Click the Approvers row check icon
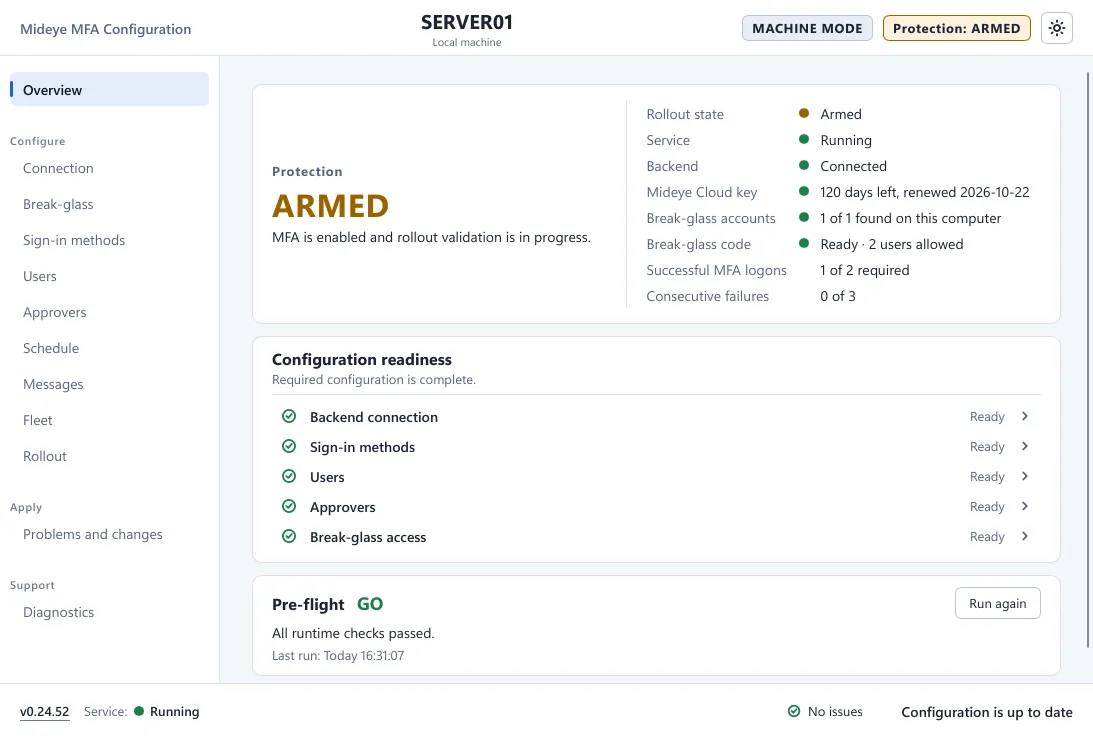 click(289, 506)
